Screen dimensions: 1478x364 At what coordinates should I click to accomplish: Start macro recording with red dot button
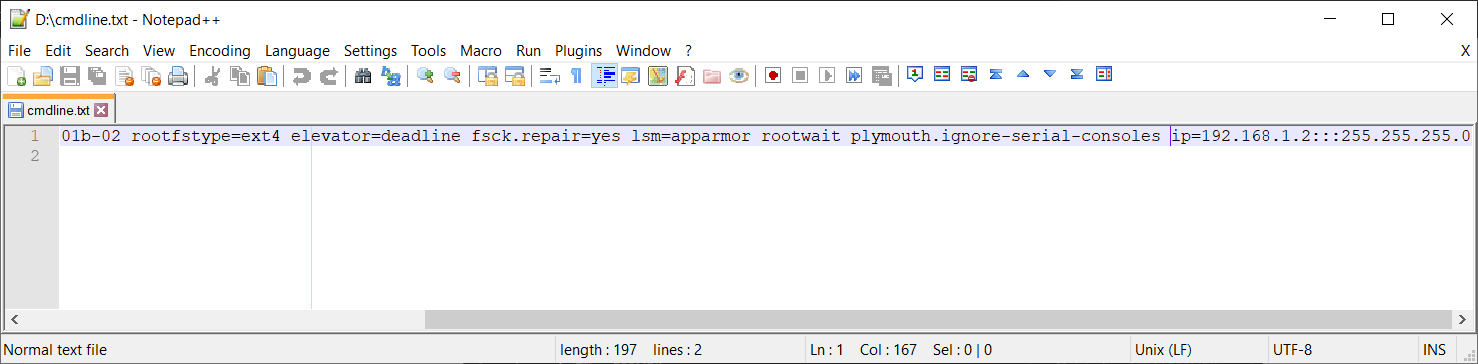click(x=773, y=75)
